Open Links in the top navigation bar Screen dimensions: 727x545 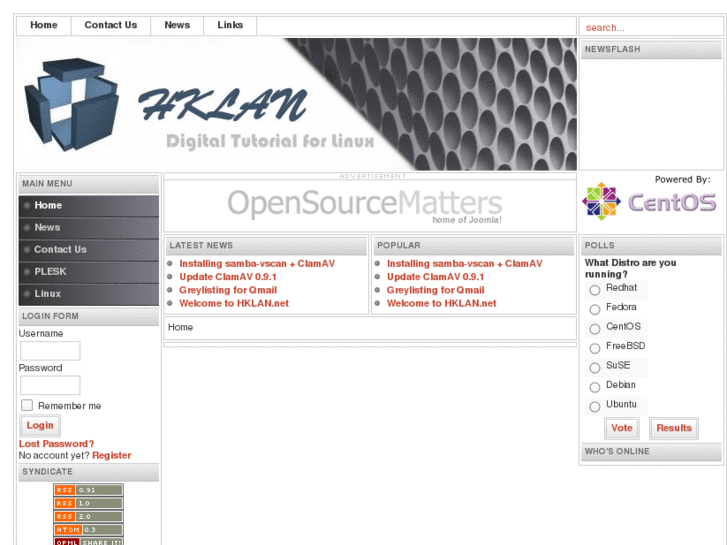(230, 25)
